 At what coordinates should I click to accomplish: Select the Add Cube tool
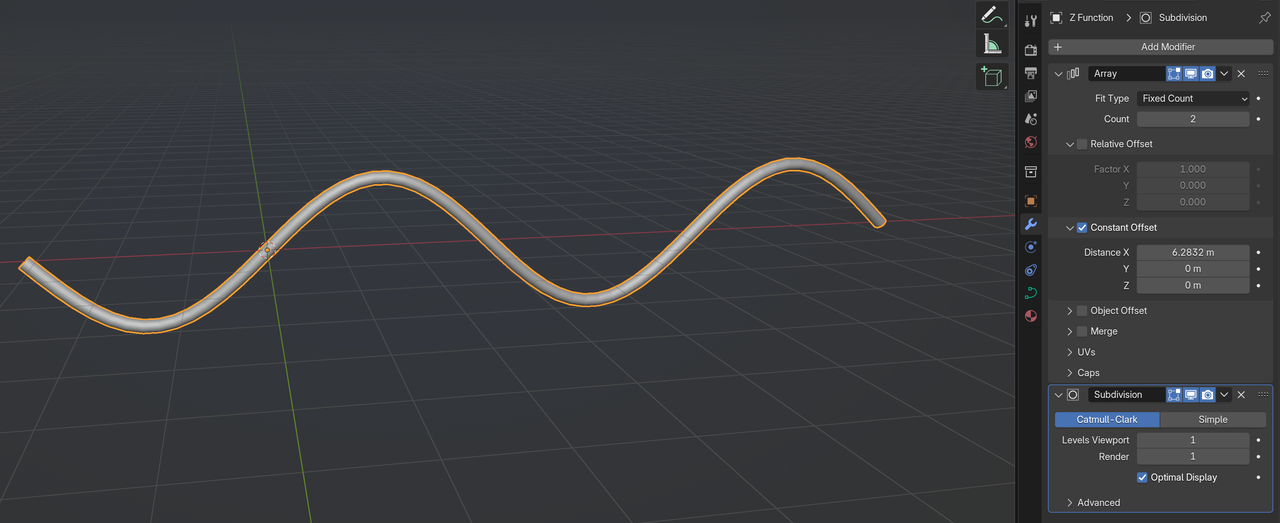pyautogui.click(x=992, y=77)
